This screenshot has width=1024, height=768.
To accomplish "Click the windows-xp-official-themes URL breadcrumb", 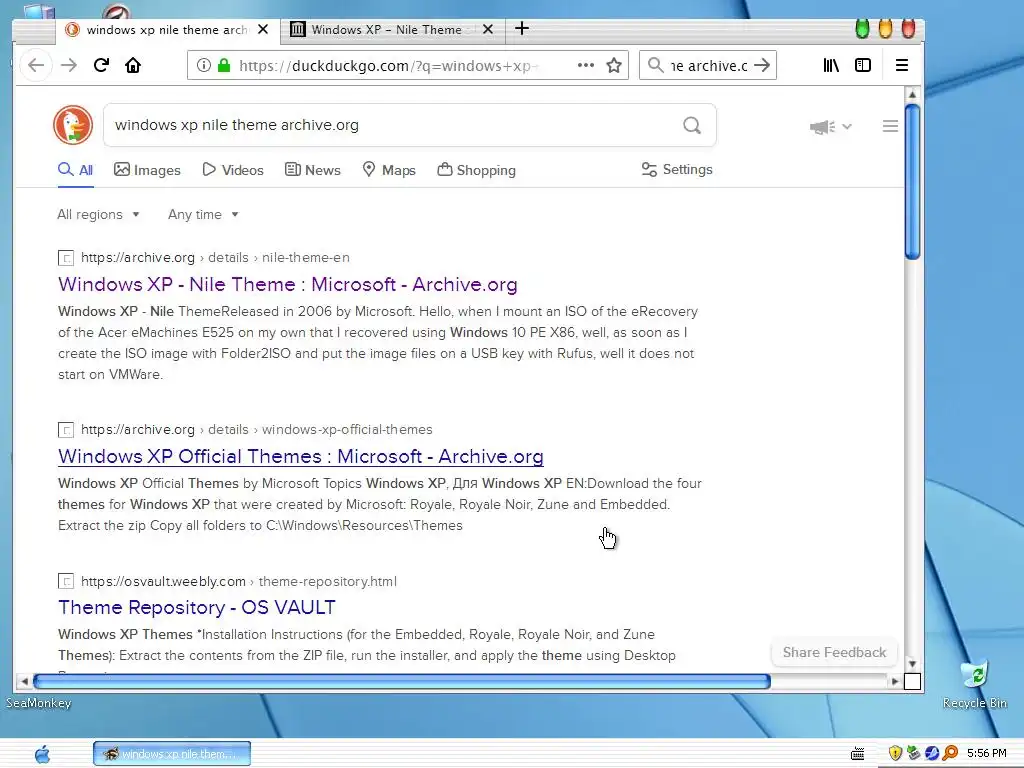I will tap(257, 430).
